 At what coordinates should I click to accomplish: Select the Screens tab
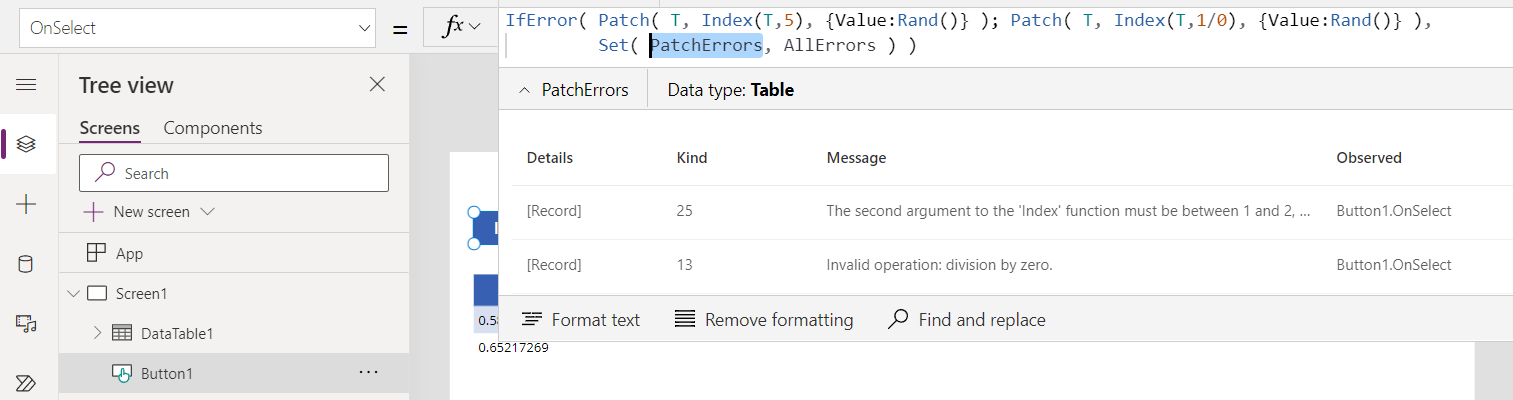click(109, 128)
